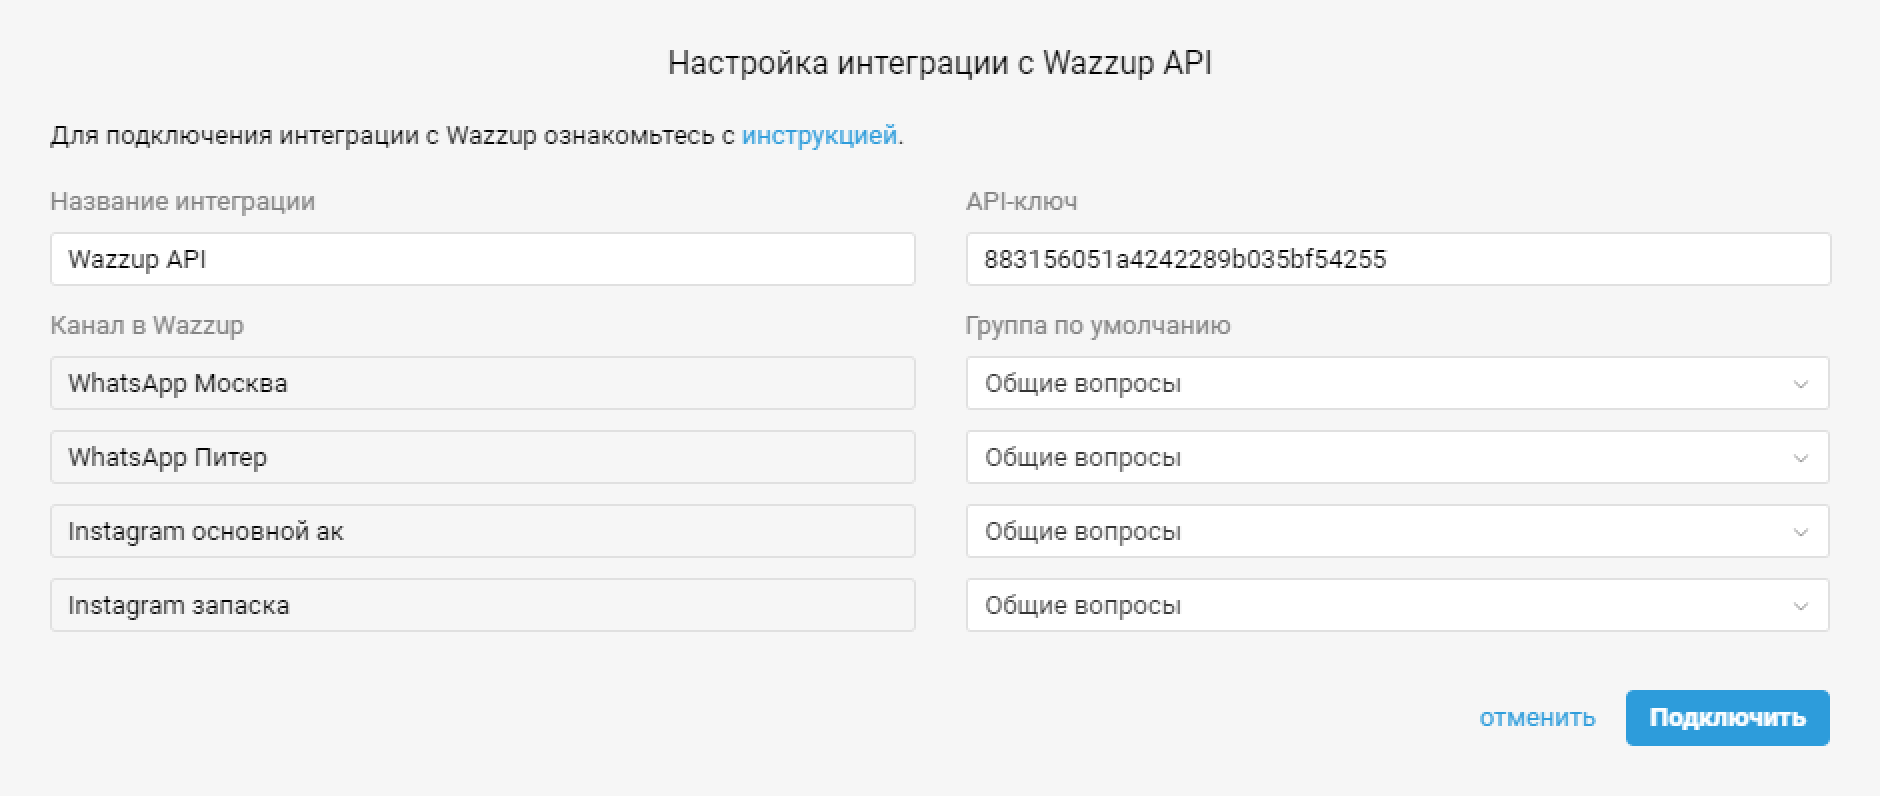The height and width of the screenshot is (796, 1880).
Task: Open group dropdown for WhatsApp Москва
Action: [x=1397, y=383]
